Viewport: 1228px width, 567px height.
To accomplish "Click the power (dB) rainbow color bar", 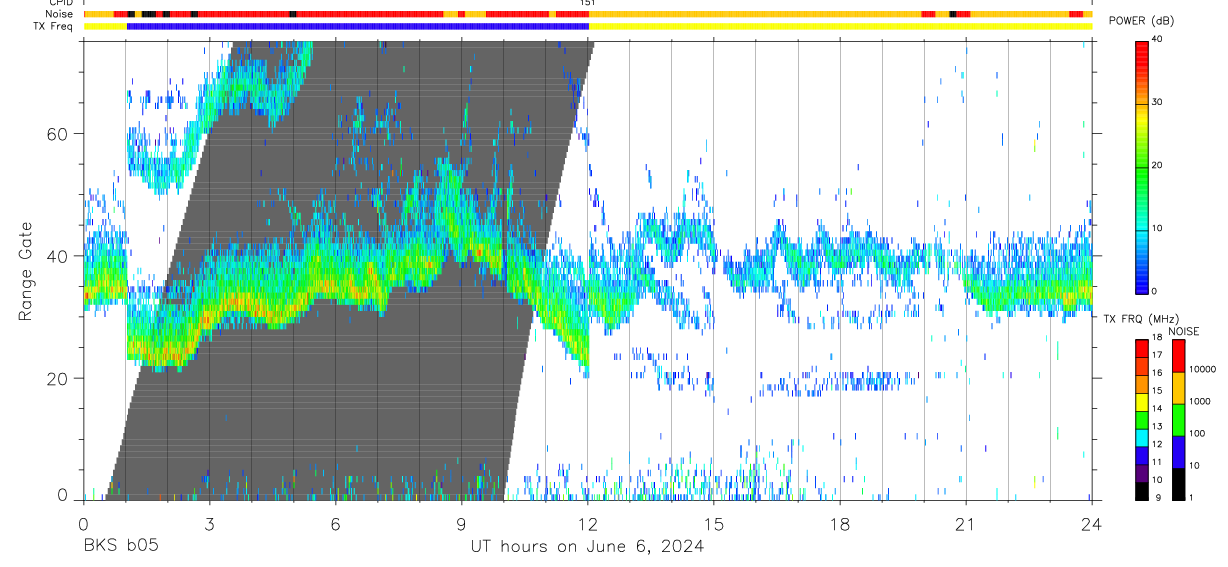I will click(x=1142, y=166).
